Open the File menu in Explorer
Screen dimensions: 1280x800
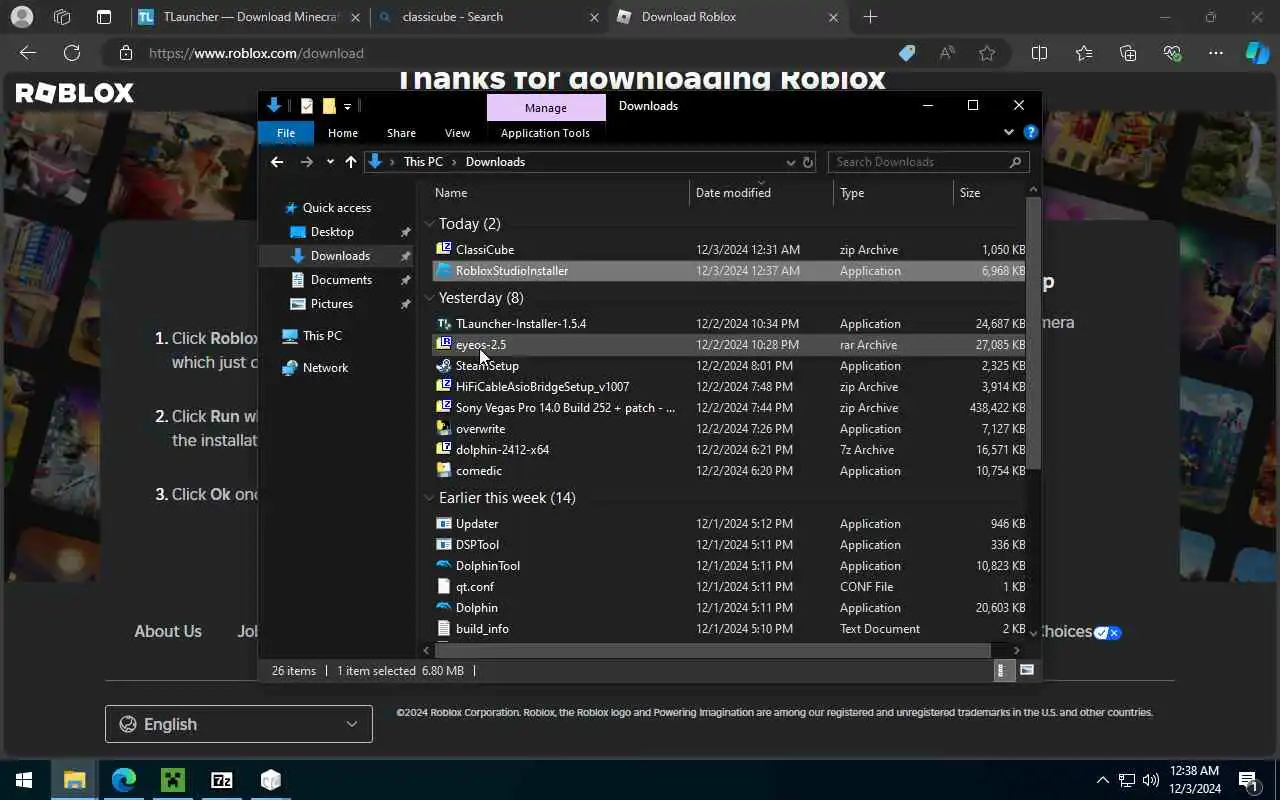(x=286, y=133)
